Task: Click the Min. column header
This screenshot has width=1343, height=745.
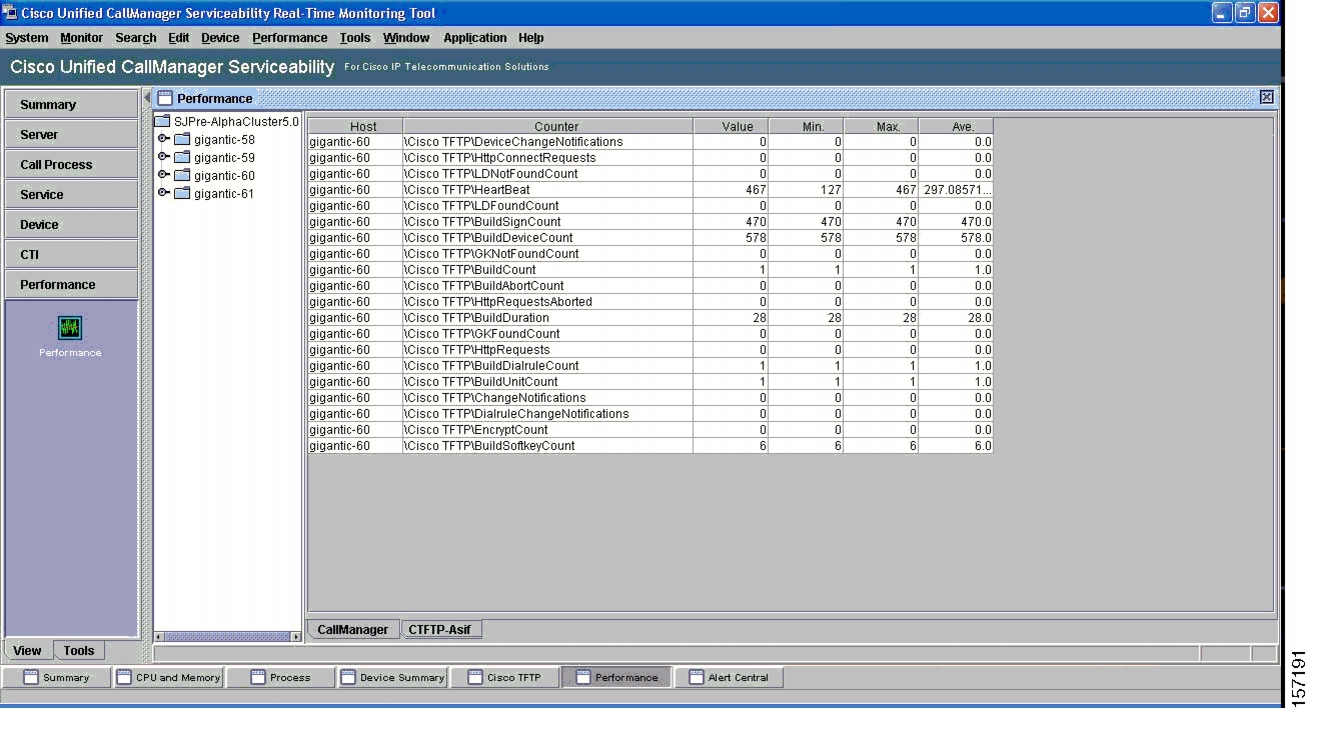Action: 806,126
